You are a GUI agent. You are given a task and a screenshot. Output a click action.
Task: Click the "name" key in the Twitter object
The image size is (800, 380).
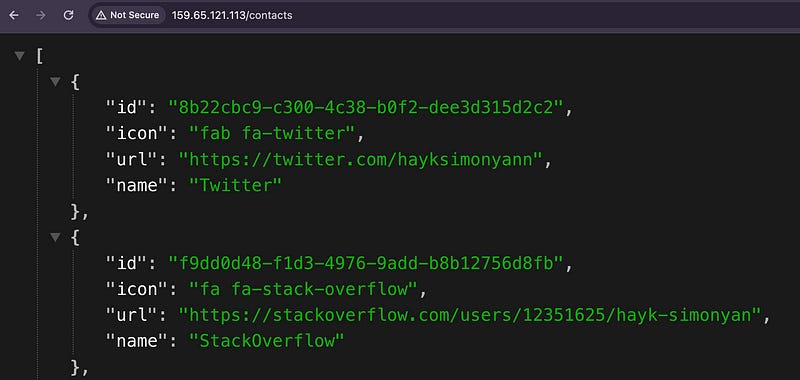pyautogui.click(x=137, y=186)
